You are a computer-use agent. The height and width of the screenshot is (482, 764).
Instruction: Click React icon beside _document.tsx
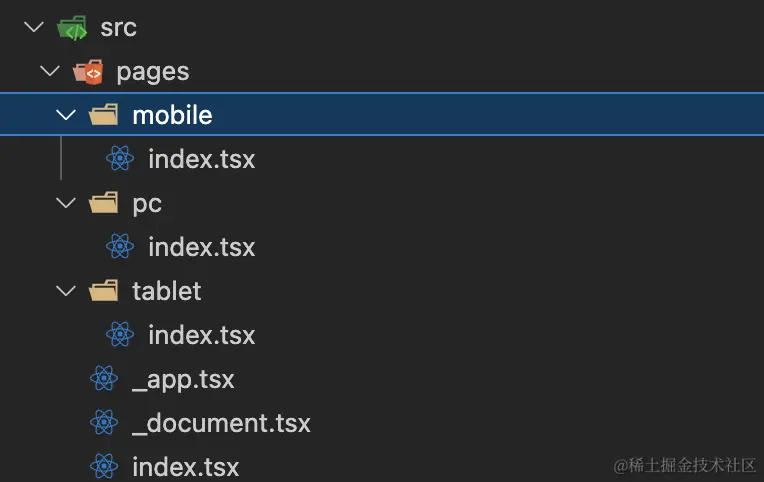coord(104,423)
